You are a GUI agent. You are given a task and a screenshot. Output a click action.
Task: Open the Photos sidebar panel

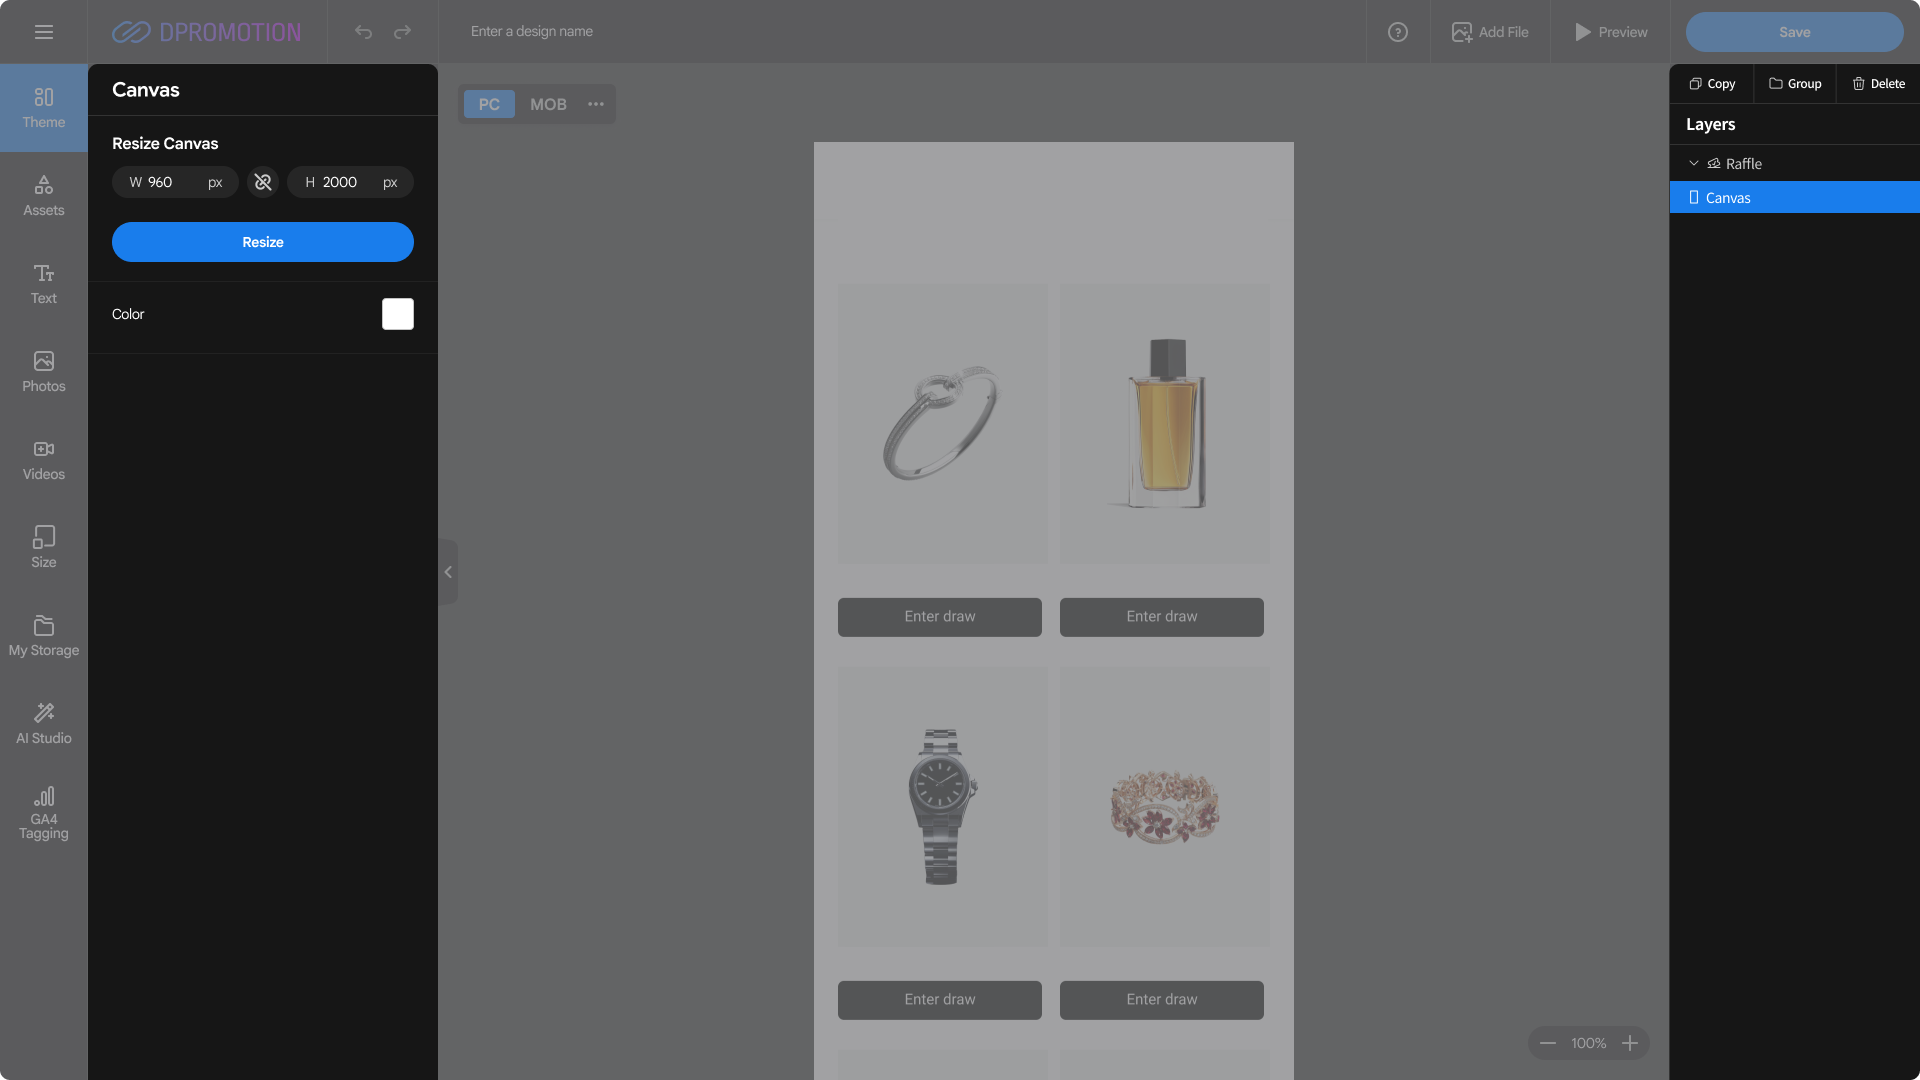point(44,372)
